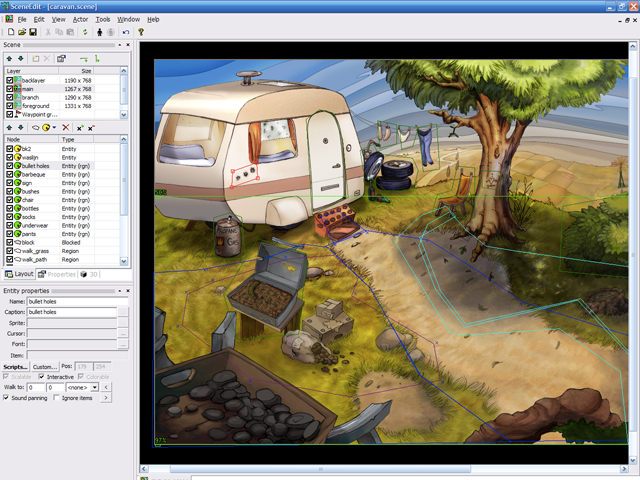Click the Copy toolbar icon
Viewport: 640px width, 480px height.
pos(59,32)
